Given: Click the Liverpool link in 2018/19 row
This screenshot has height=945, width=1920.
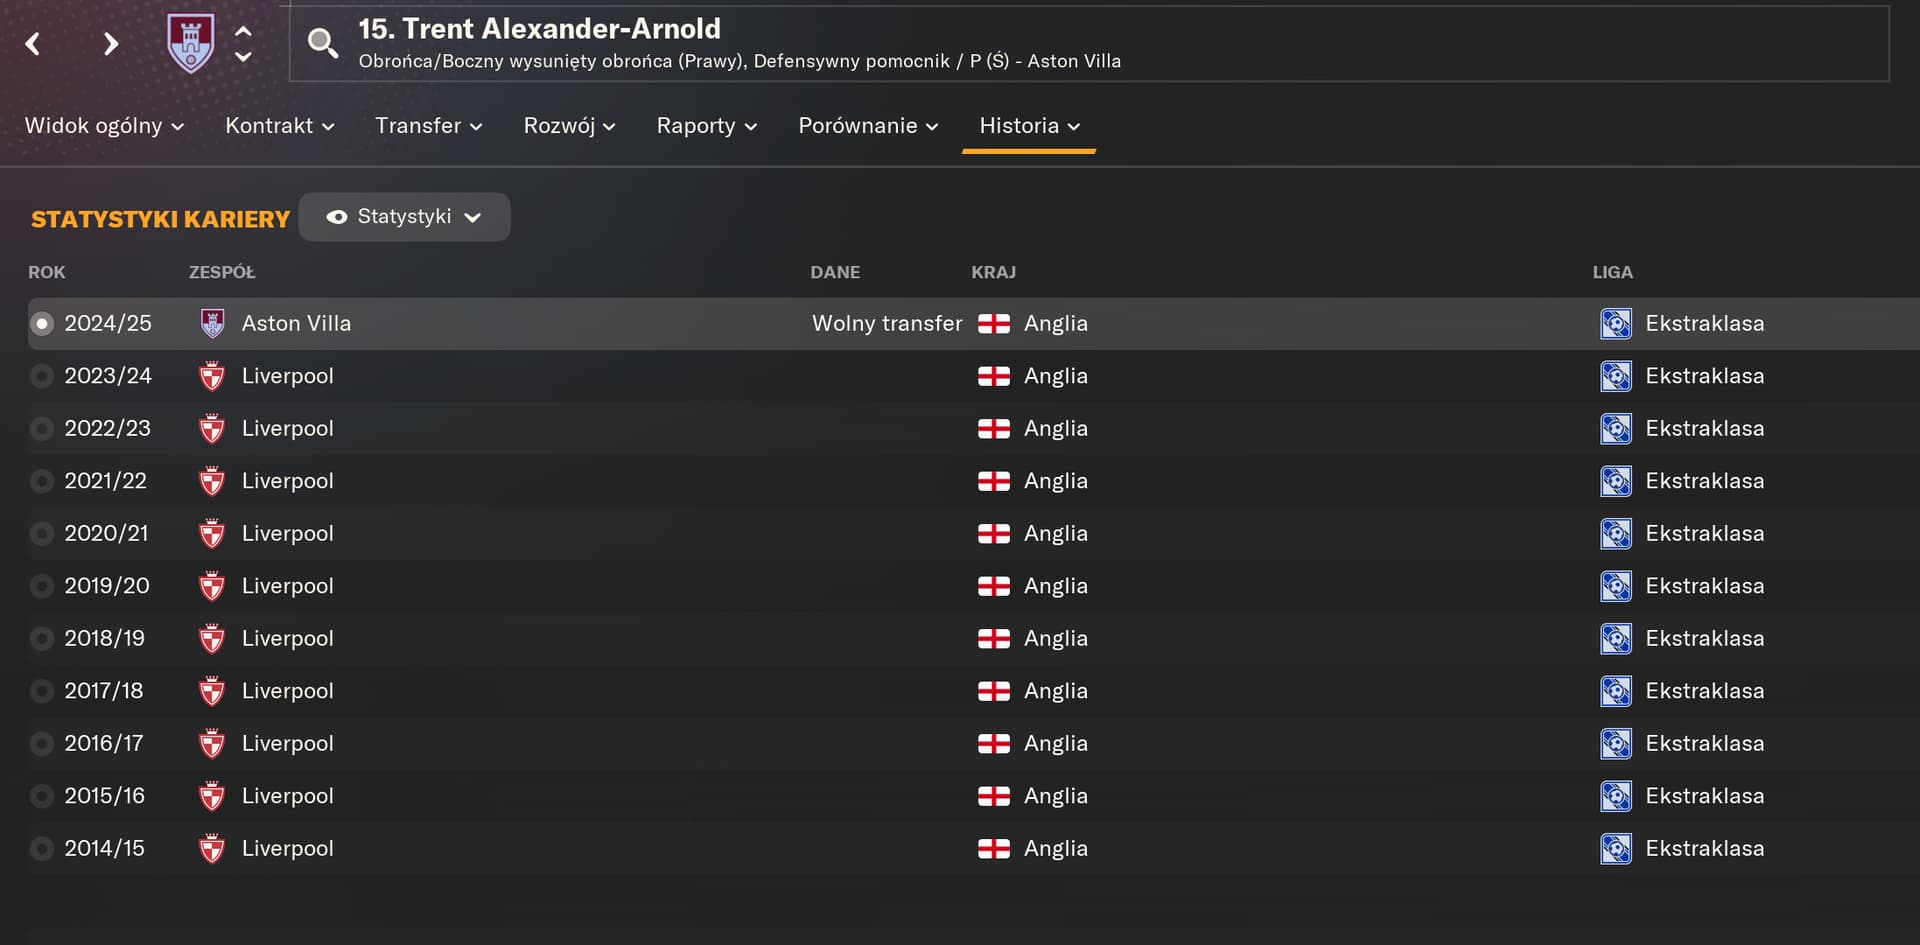Looking at the screenshot, I should (x=287, y=639).
